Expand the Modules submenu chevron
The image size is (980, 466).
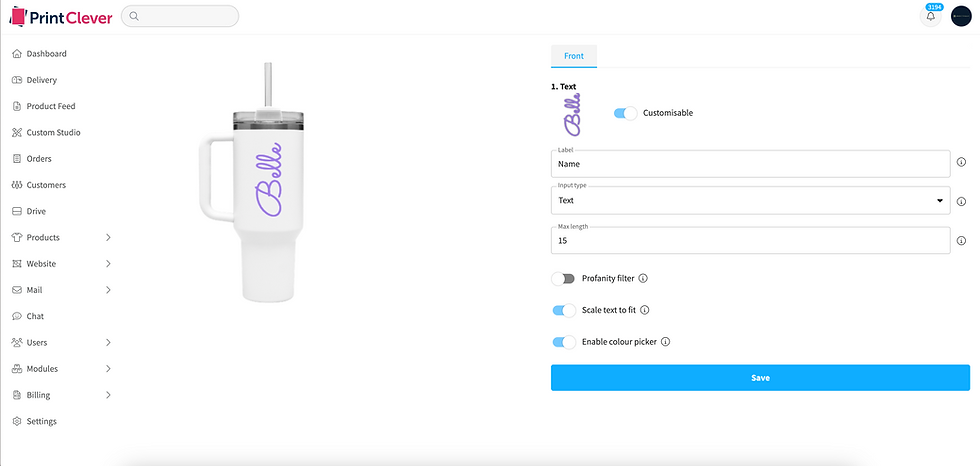[108, 369]
